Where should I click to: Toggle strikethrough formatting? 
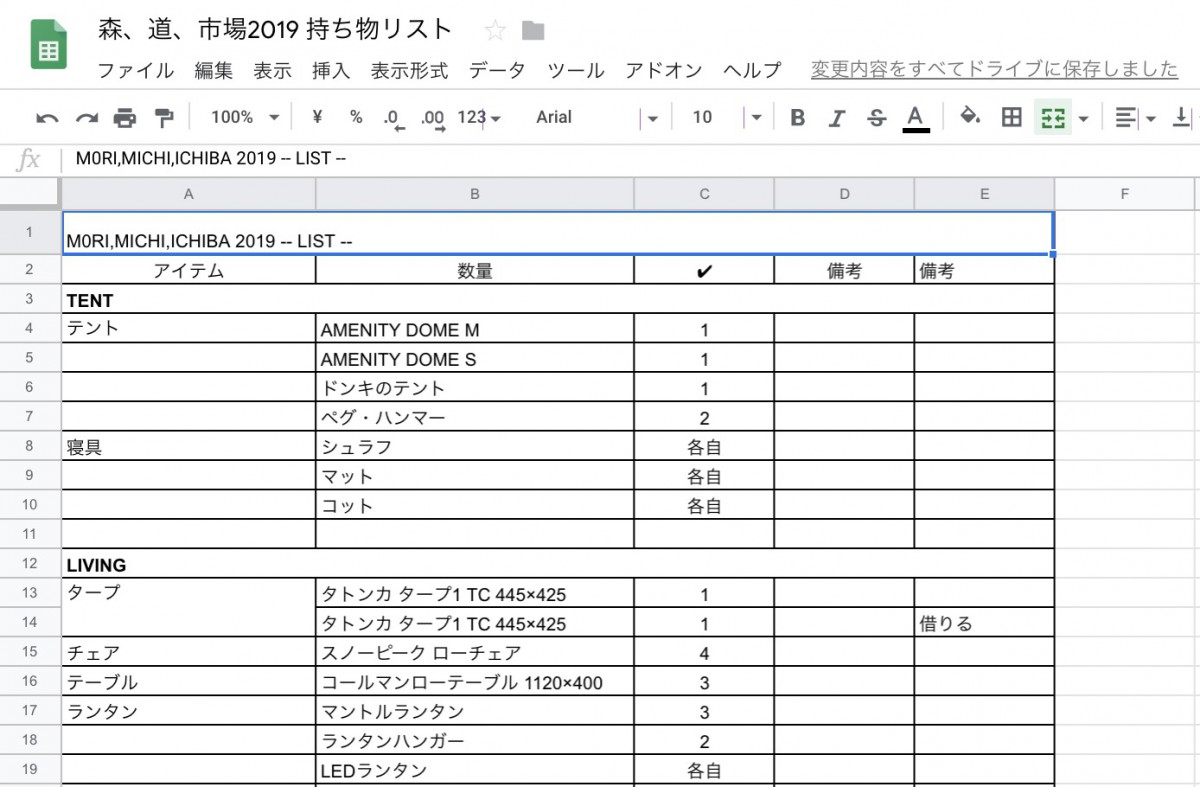pyautogui.click(x=877, y=118)
